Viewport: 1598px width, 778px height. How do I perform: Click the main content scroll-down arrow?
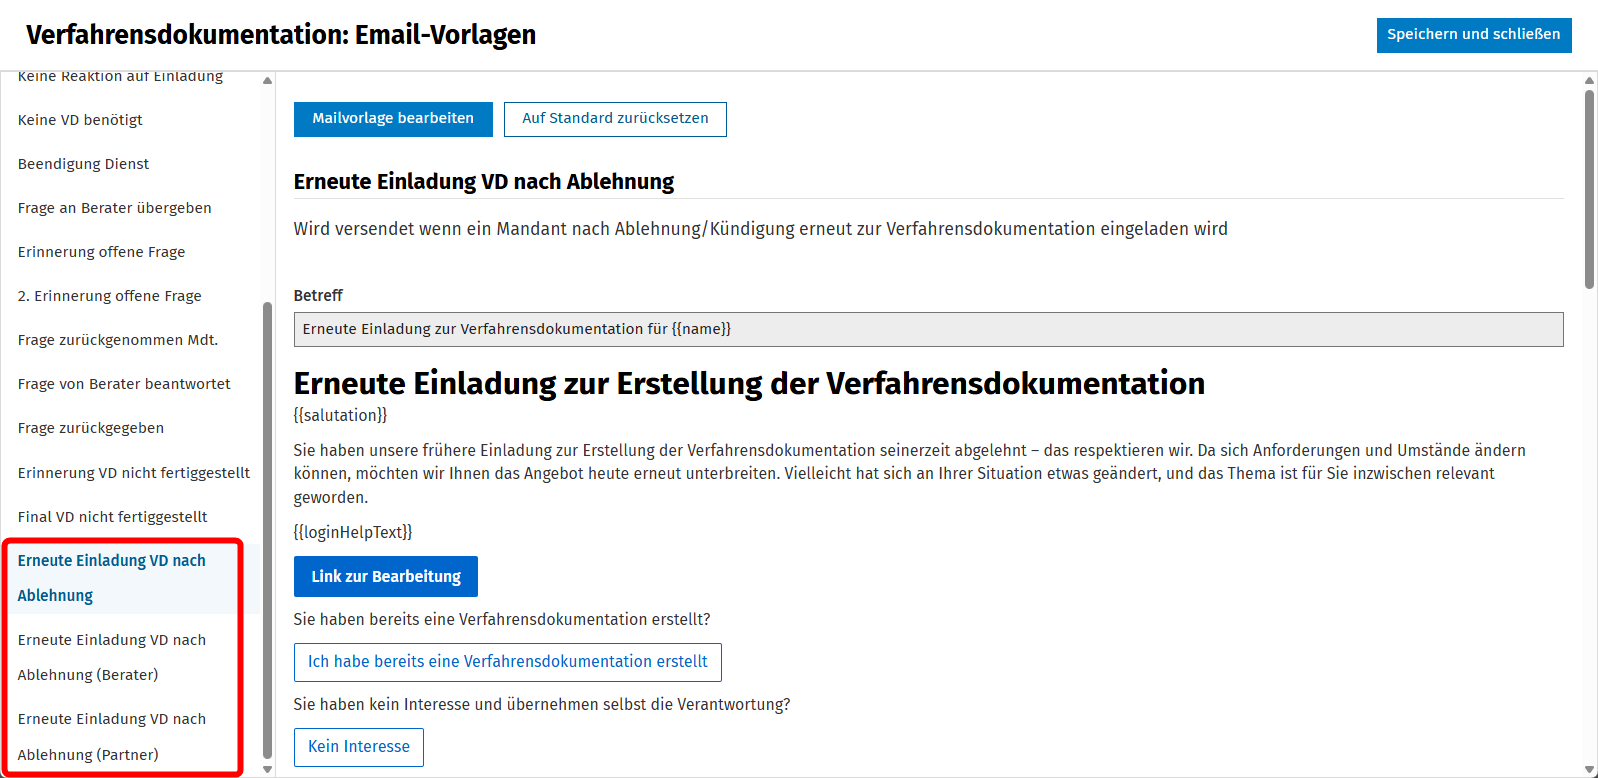click(1589, 769)
